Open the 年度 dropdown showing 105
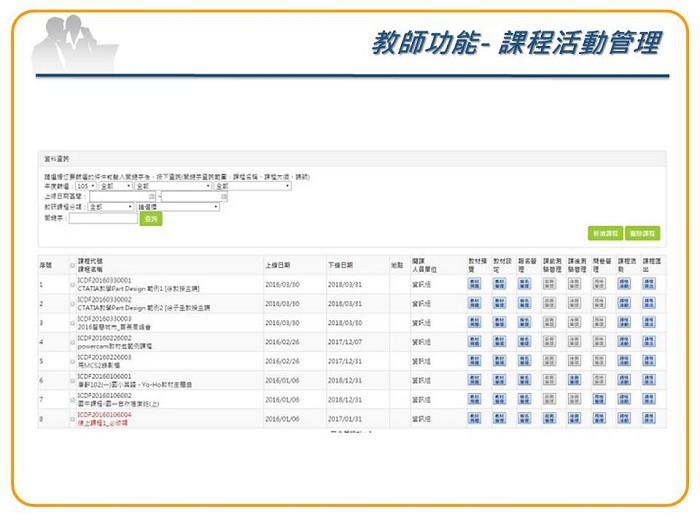Image resolution: width=700 pixels, height=525 pixels. pos(85,186)
